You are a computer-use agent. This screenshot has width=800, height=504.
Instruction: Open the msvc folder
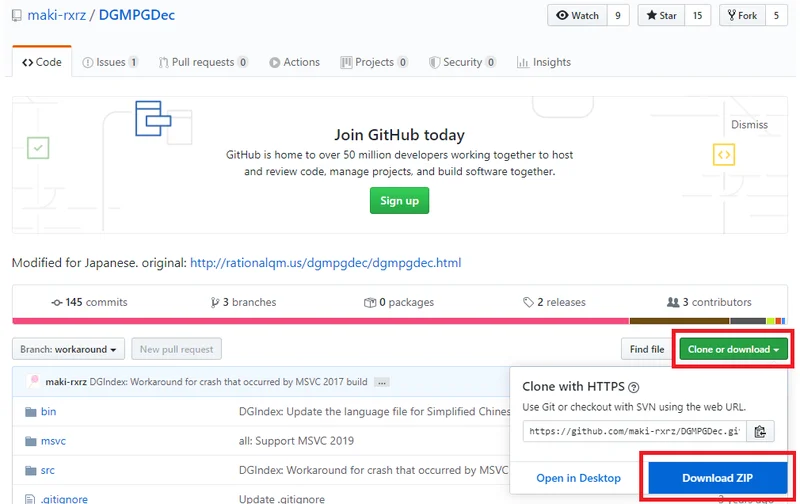(x=53, y=441)
